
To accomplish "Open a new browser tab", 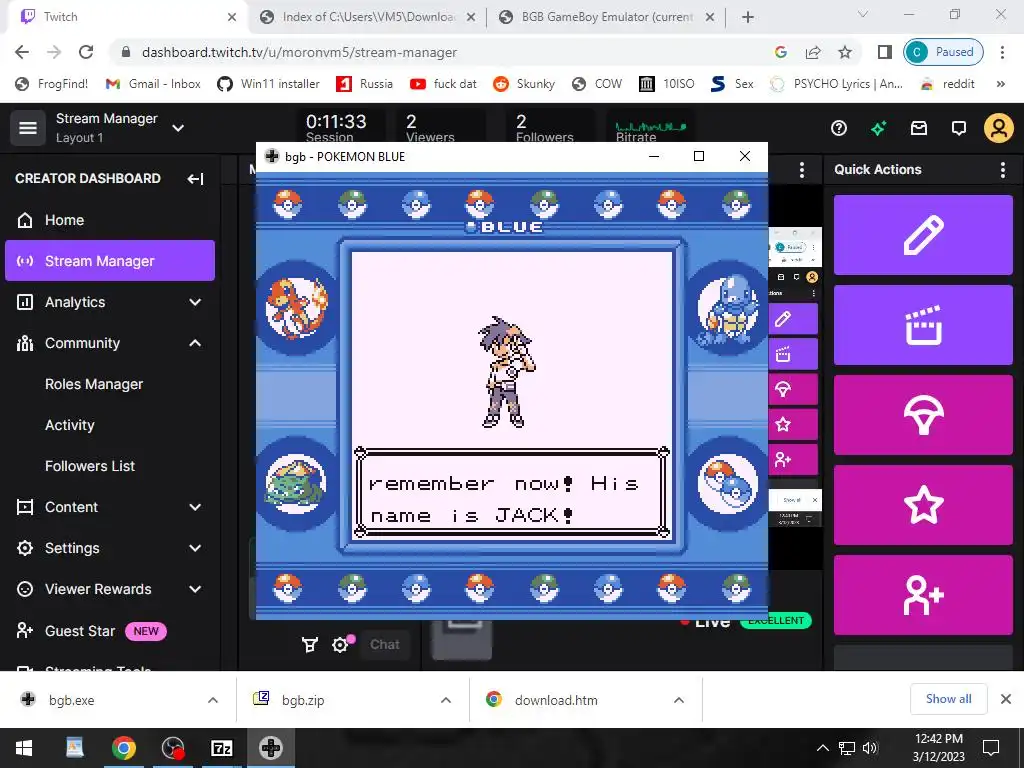I will point(748,17).
